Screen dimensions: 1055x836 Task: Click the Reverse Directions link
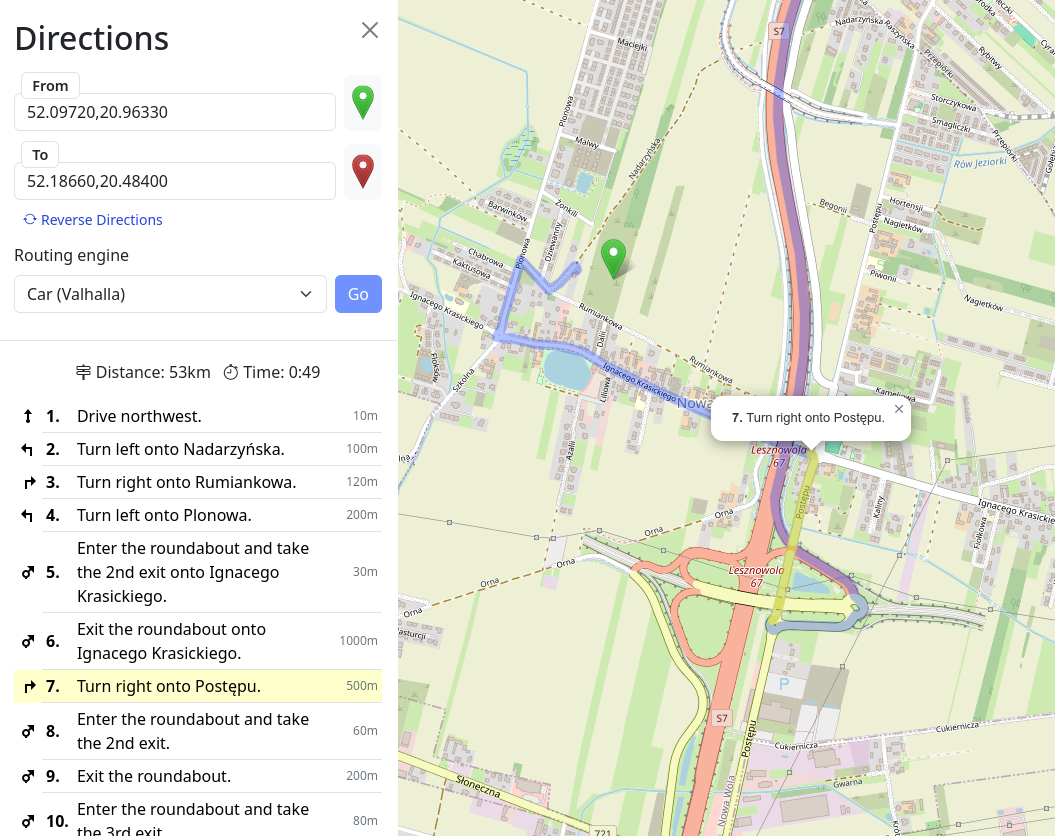coord(93,220)
